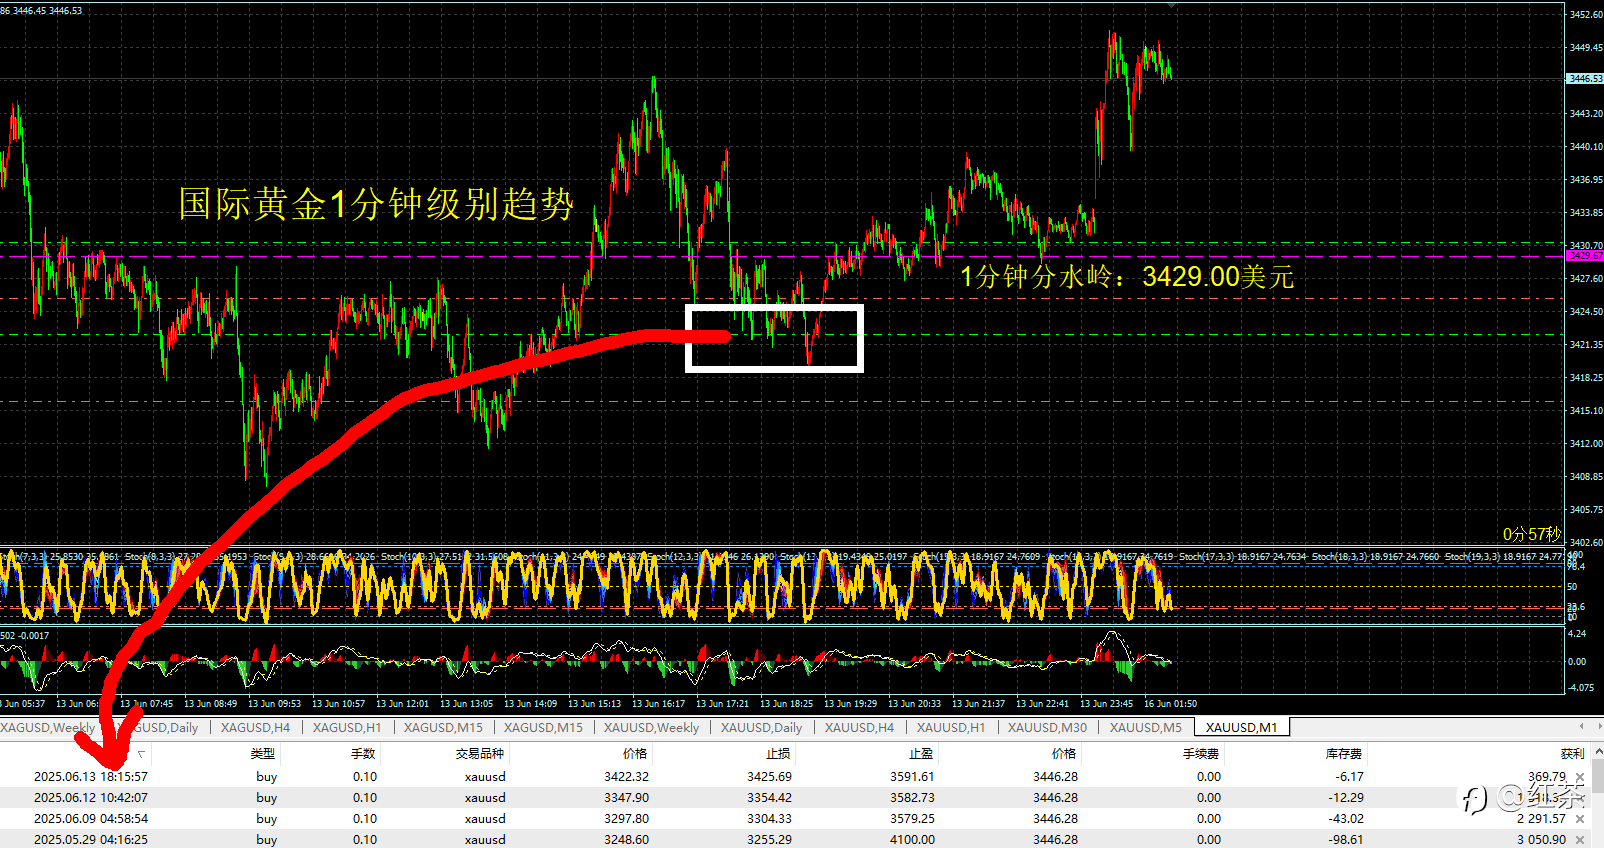Image resolution: width=1604 pixels, height=848 pixels.
Task: Click the 16 Jun 01:50 time axis label
Action: coord(1170,704)
